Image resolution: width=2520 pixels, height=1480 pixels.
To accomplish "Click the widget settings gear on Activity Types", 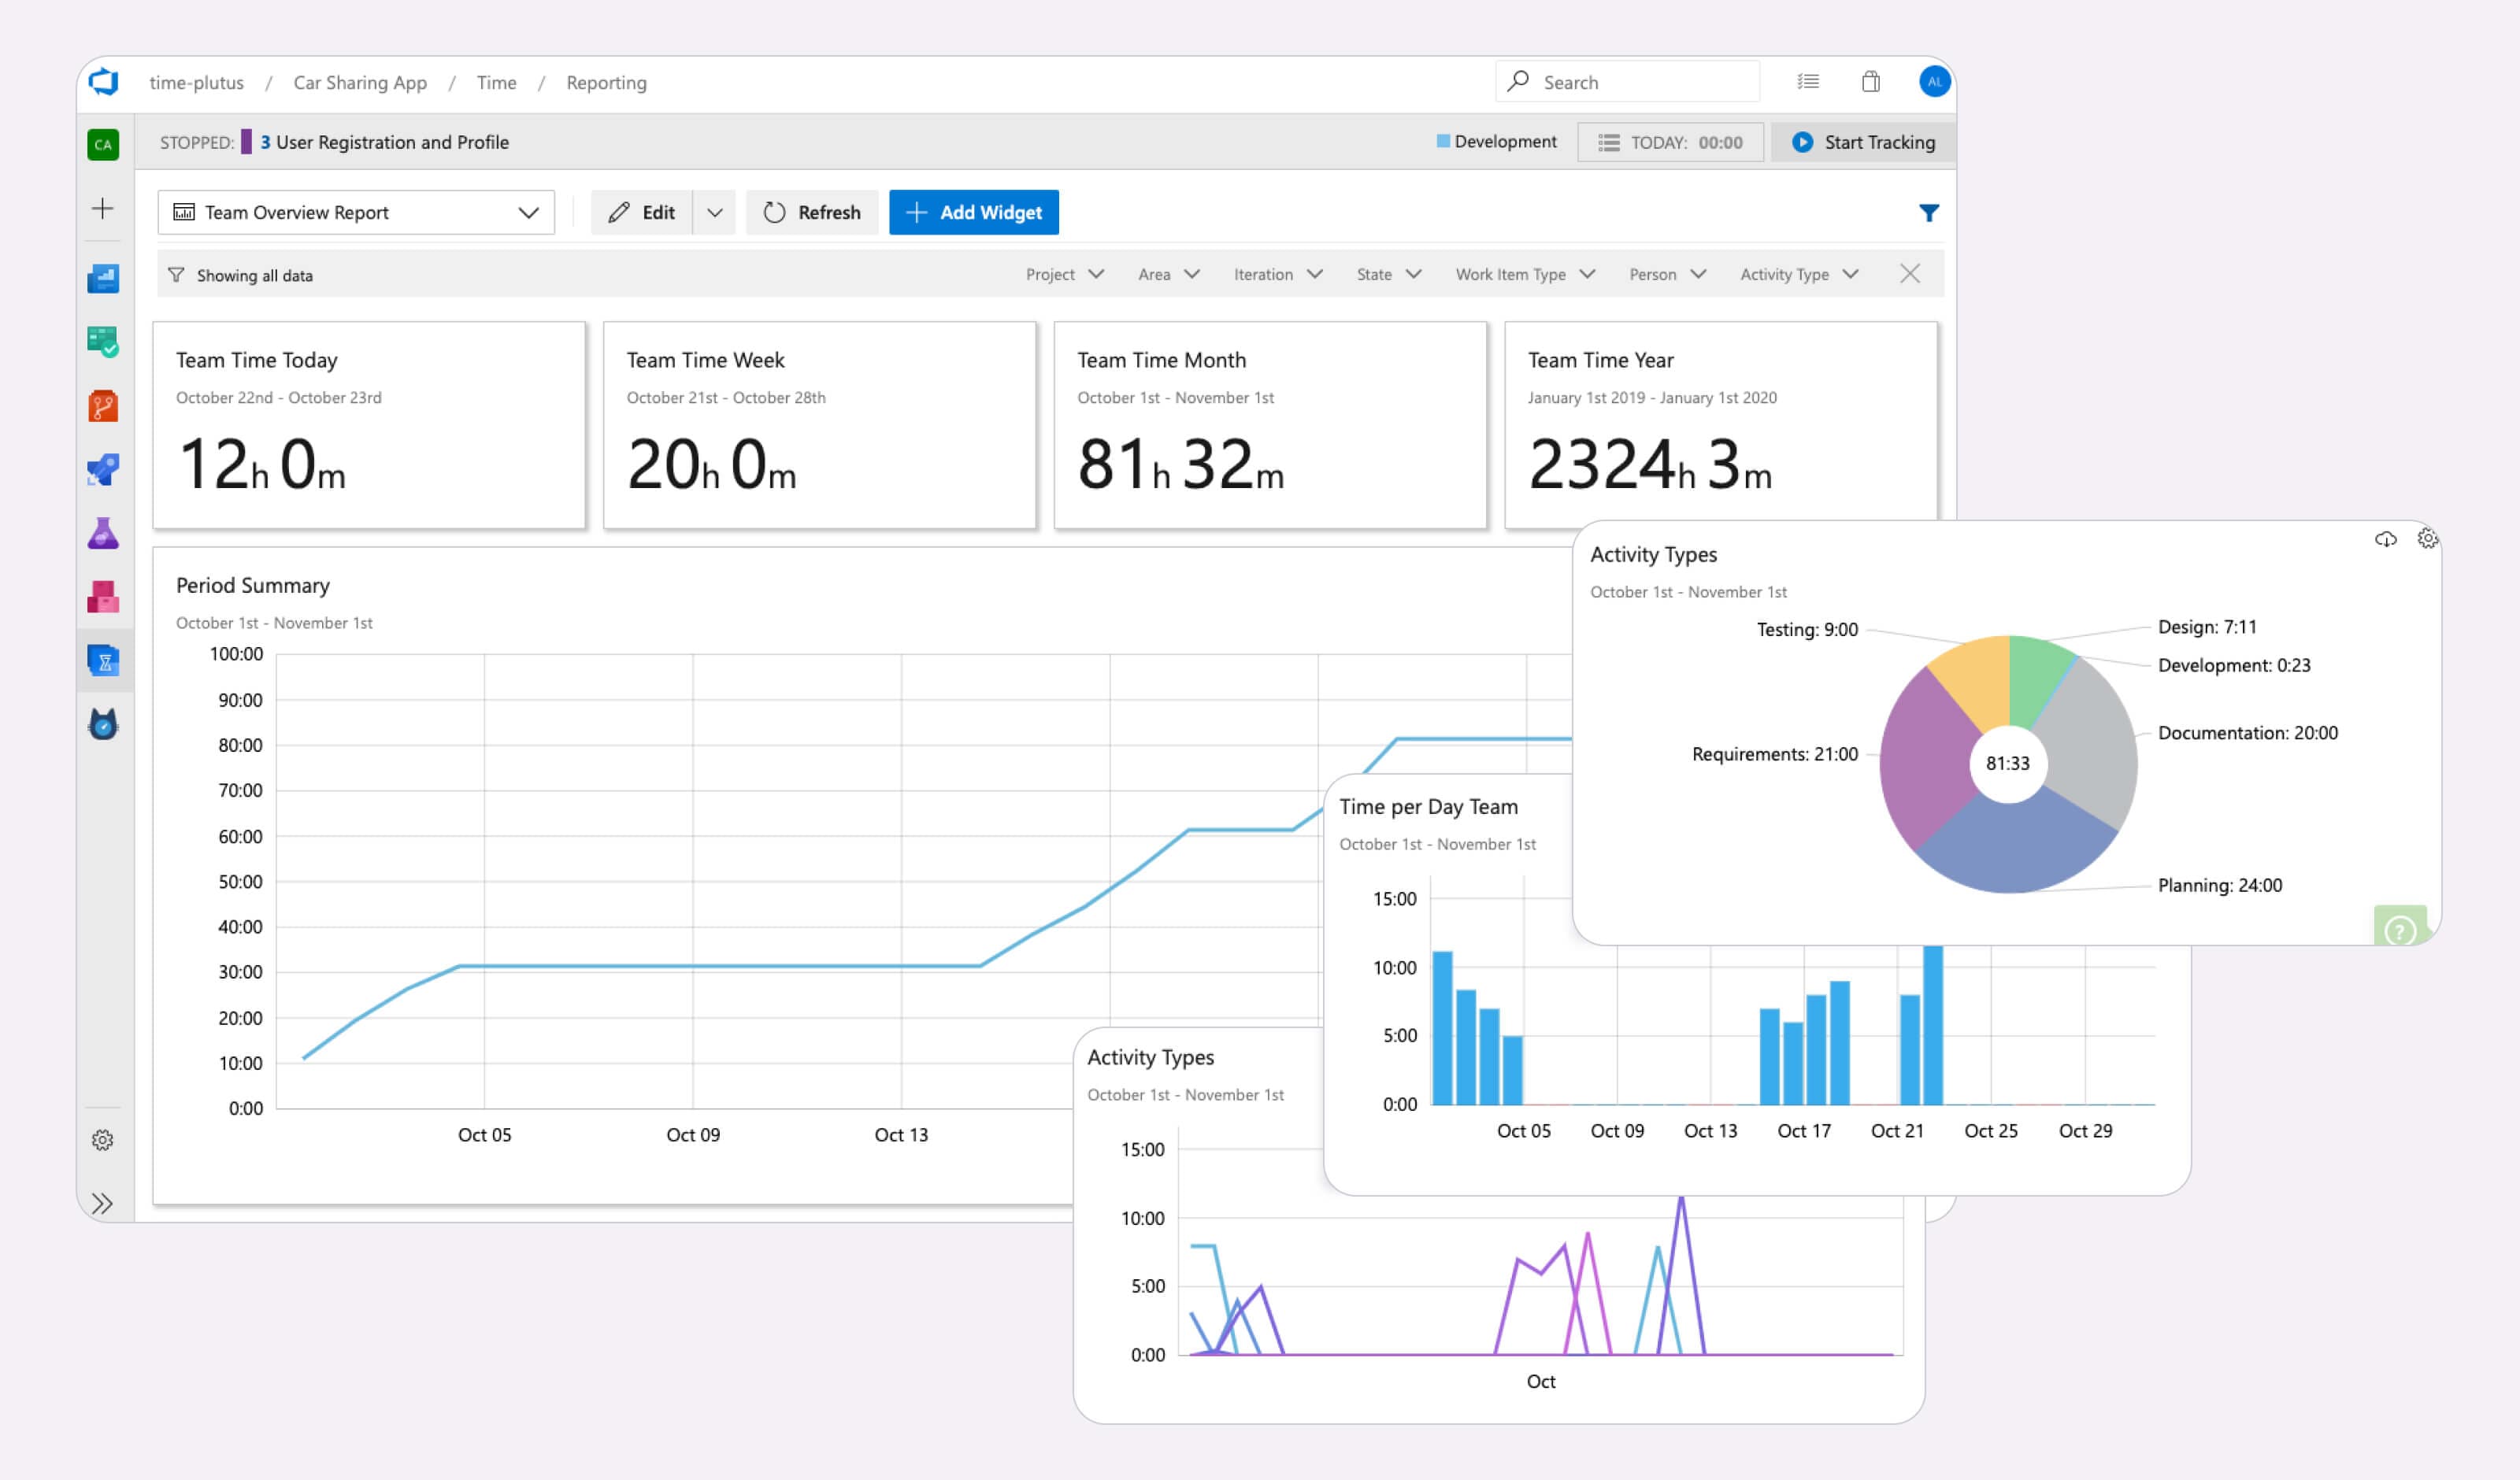I will pos(2427,539).
